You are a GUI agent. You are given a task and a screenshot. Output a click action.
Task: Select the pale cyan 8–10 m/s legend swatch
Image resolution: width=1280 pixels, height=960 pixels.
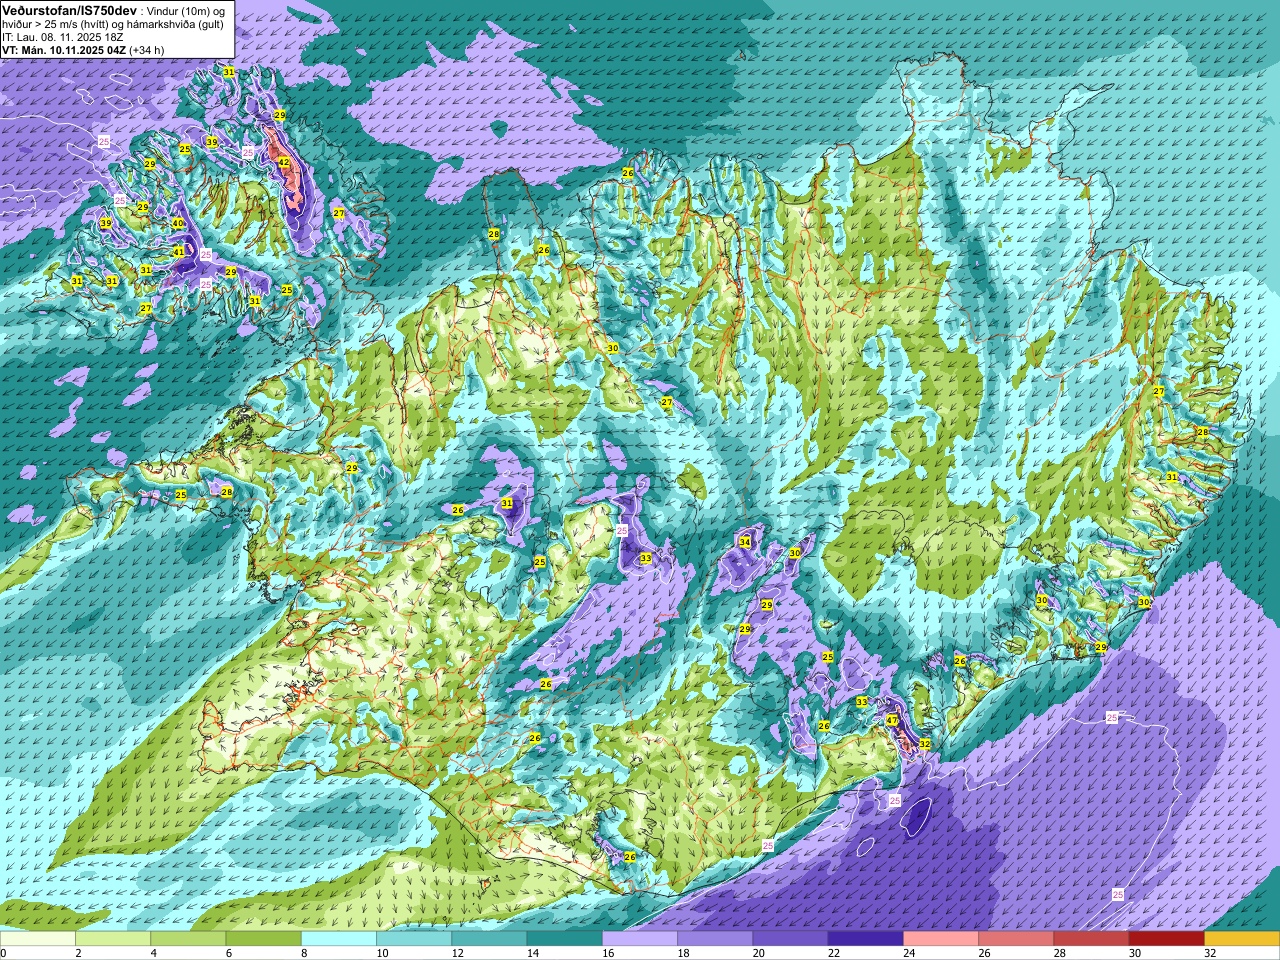(x=339, y=939)
